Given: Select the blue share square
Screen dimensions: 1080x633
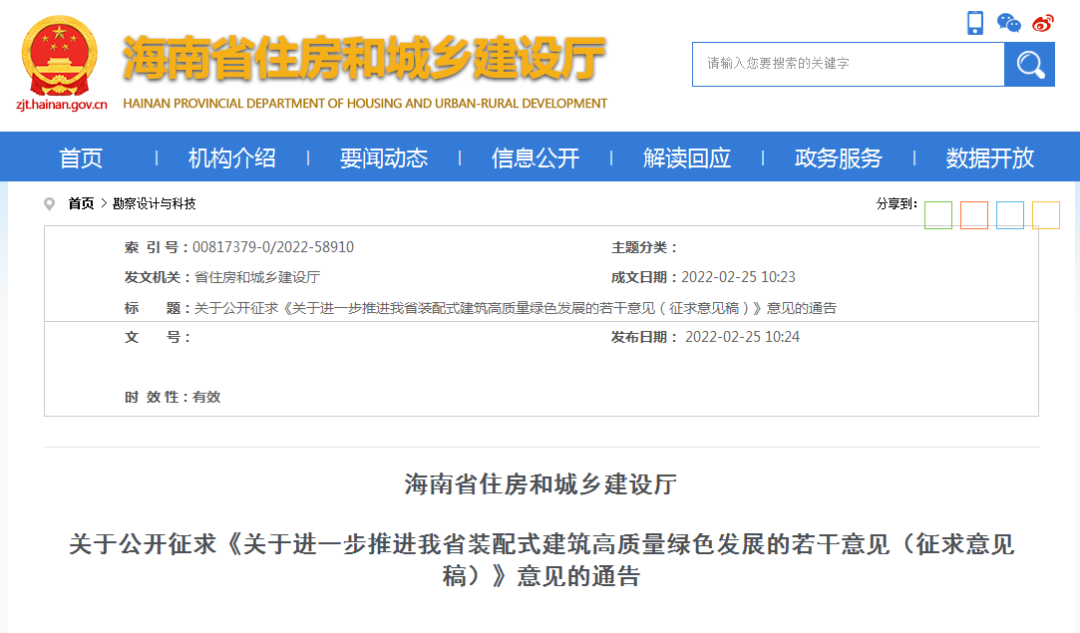Looking at the screenshot, I should [1009, 214].
